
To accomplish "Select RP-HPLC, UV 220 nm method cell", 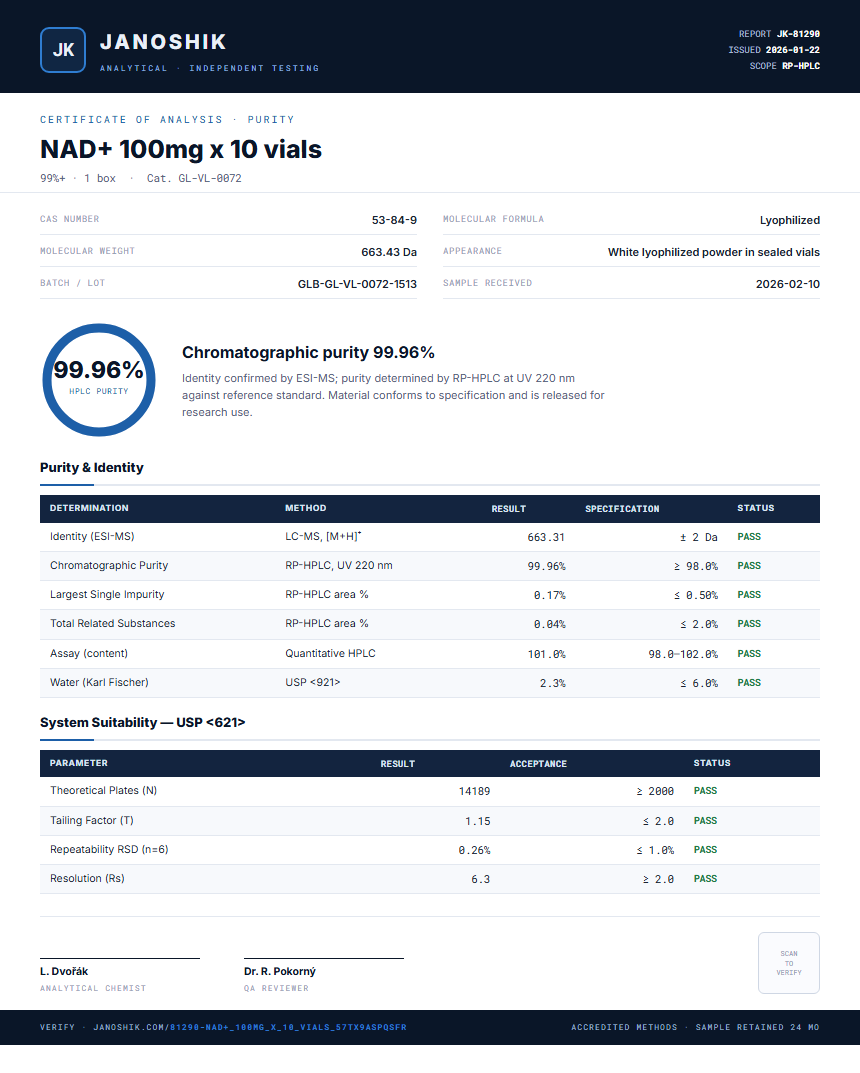I will click(x=339, y=565).
